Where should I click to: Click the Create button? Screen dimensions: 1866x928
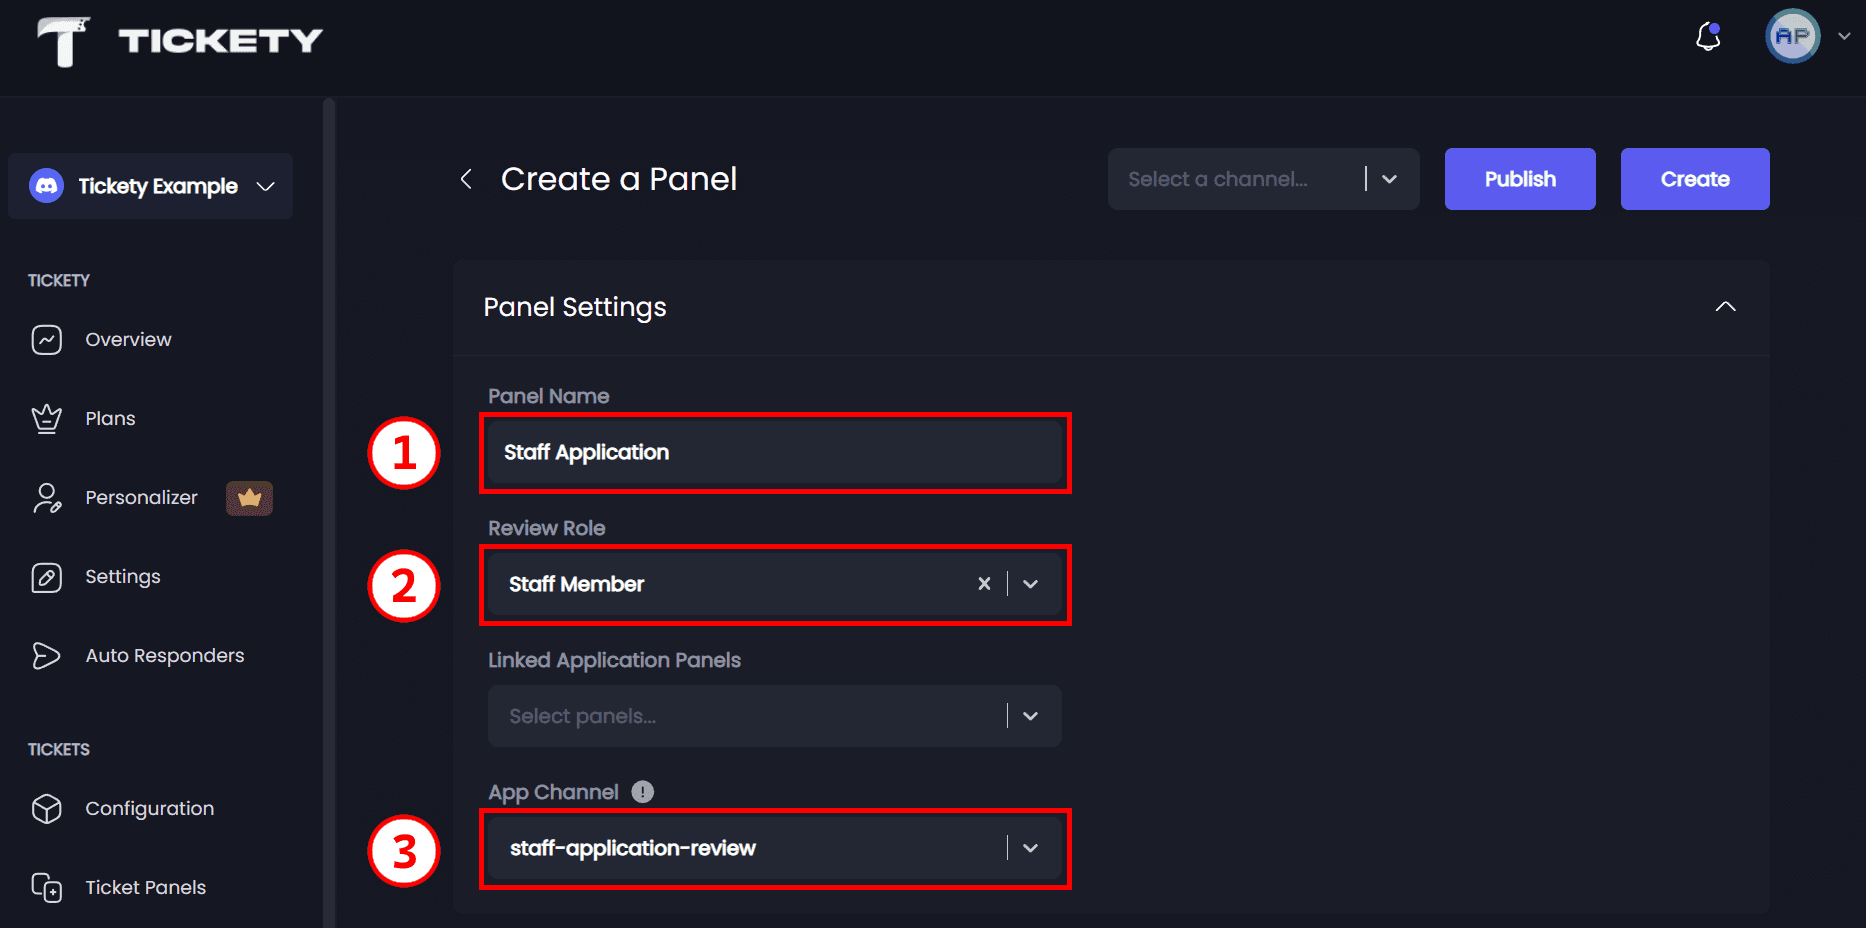pyautogui.click(x=1694, y=179)
